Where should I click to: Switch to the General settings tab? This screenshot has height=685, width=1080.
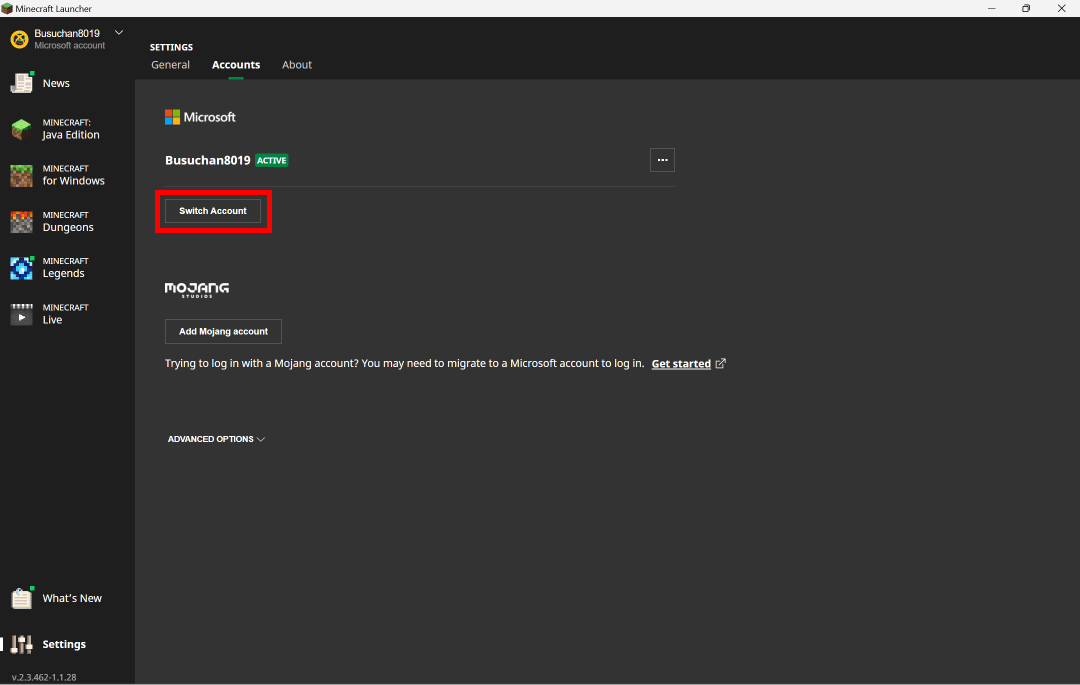(170, 64)
